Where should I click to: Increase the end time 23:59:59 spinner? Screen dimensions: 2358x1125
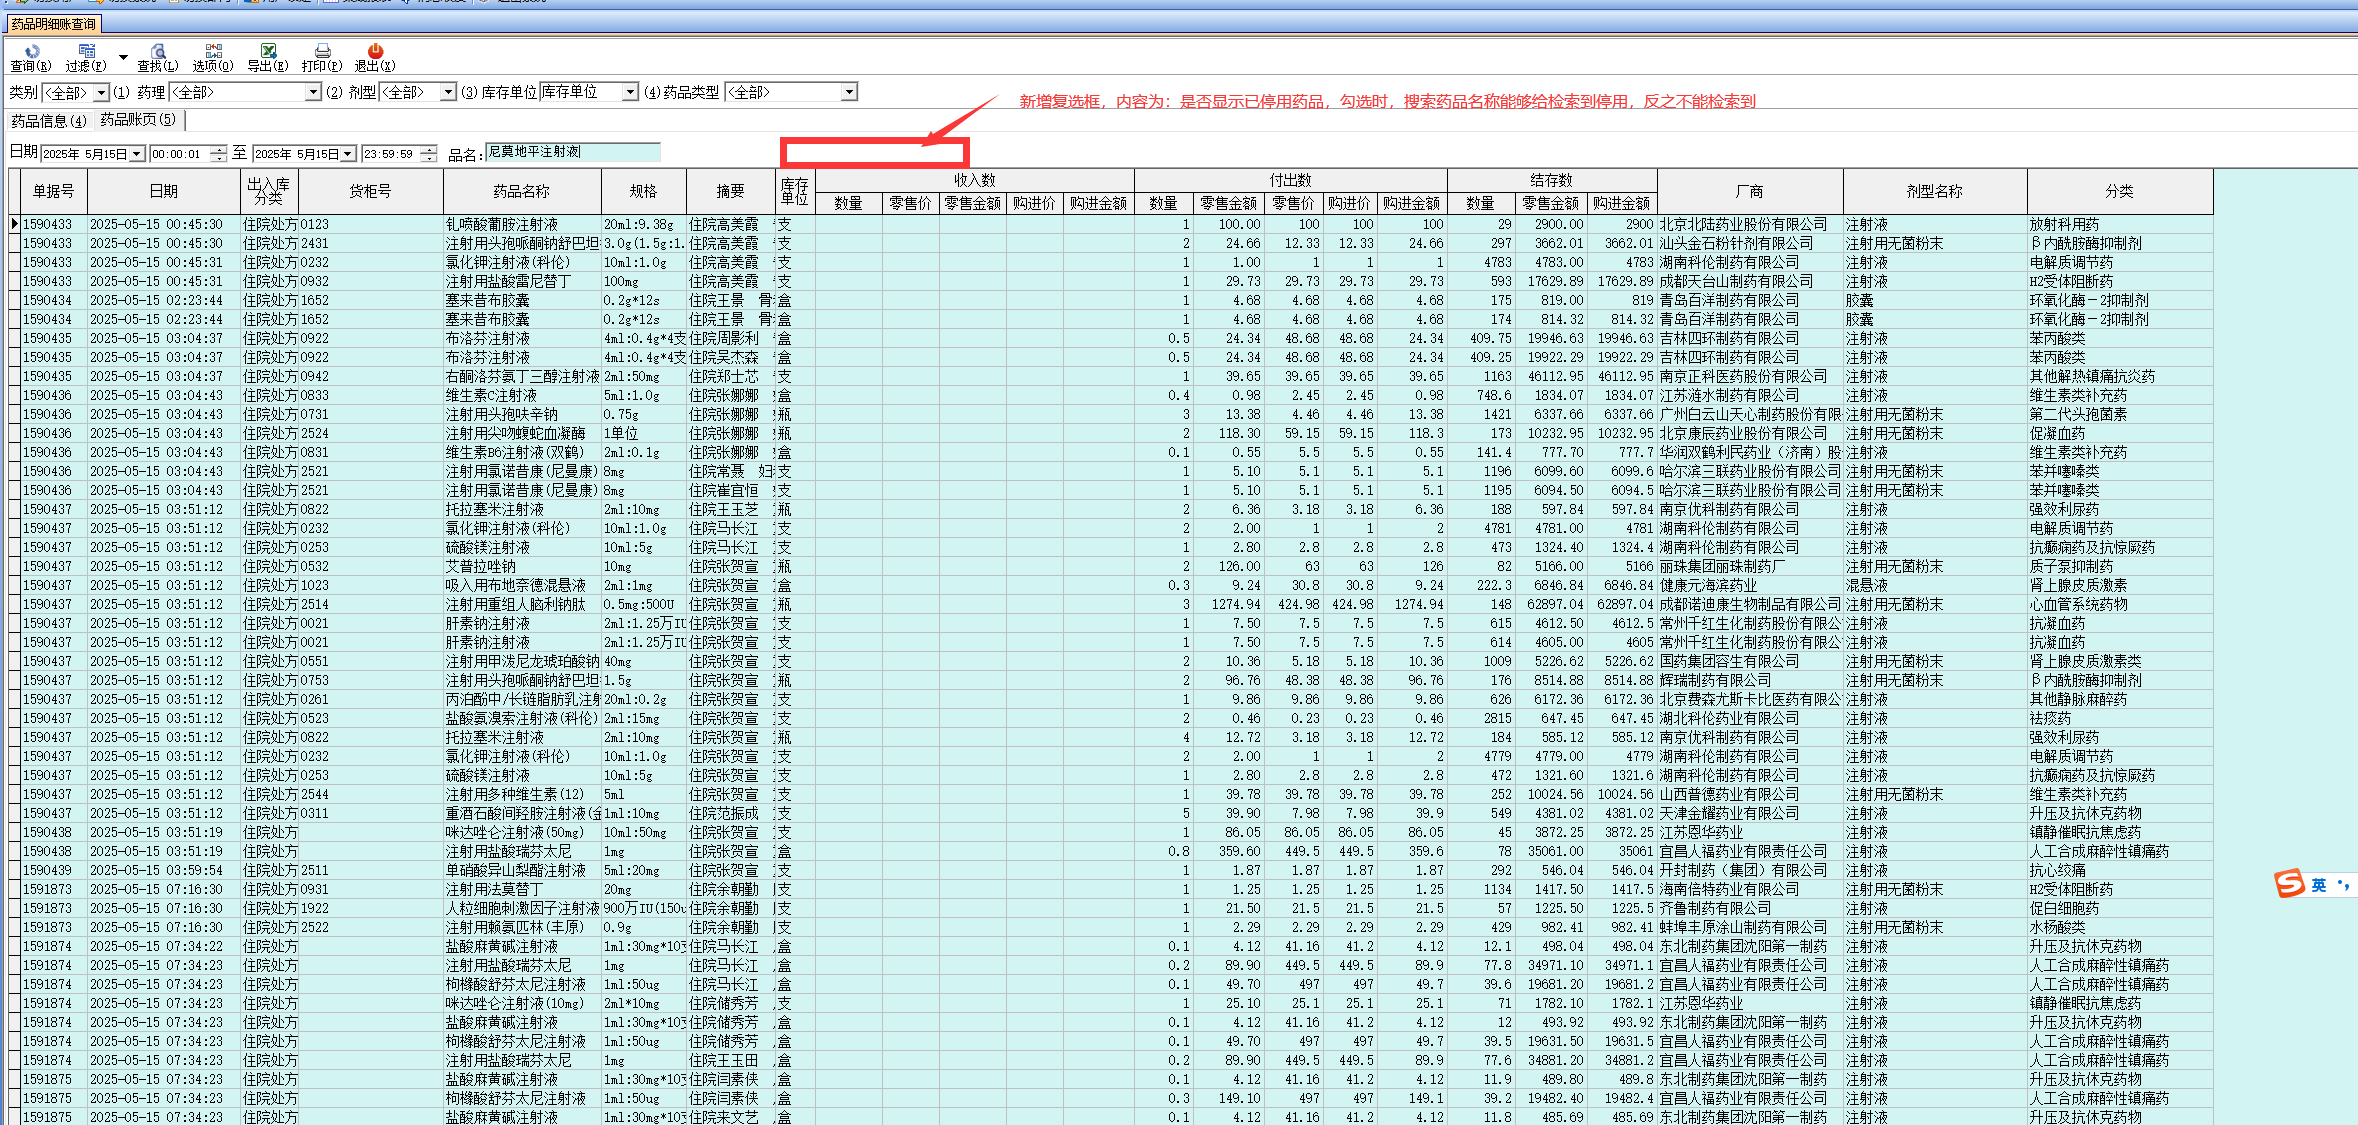tap(429, 150)
